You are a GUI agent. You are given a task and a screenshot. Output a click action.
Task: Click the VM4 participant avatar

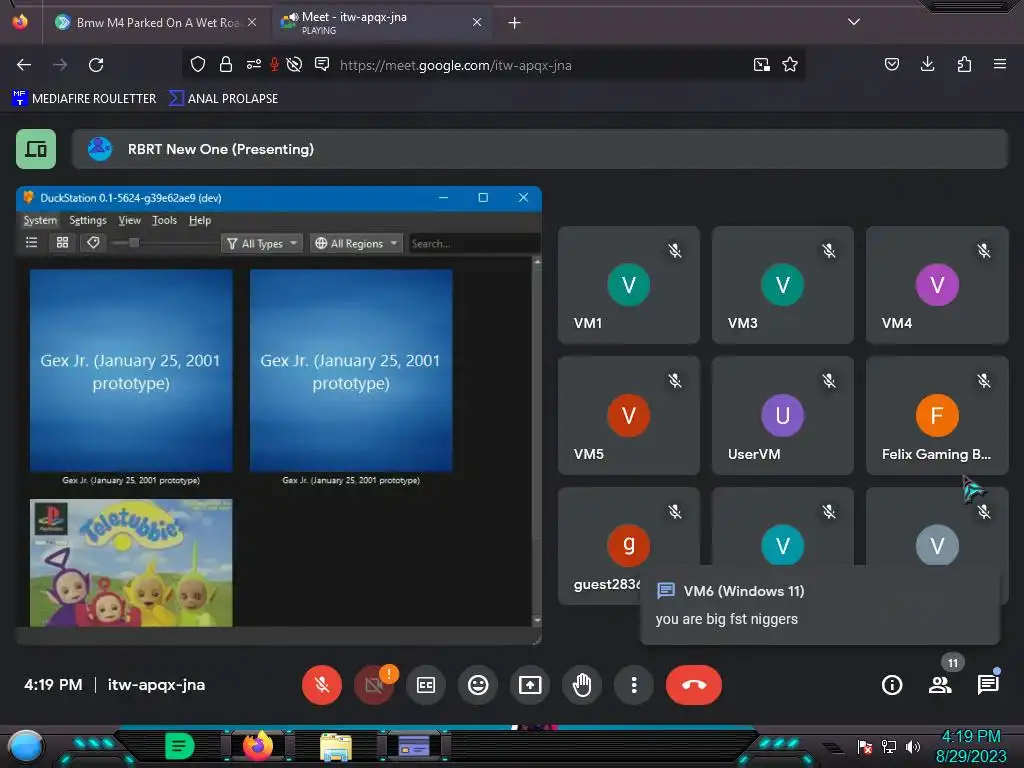point(937,285)
